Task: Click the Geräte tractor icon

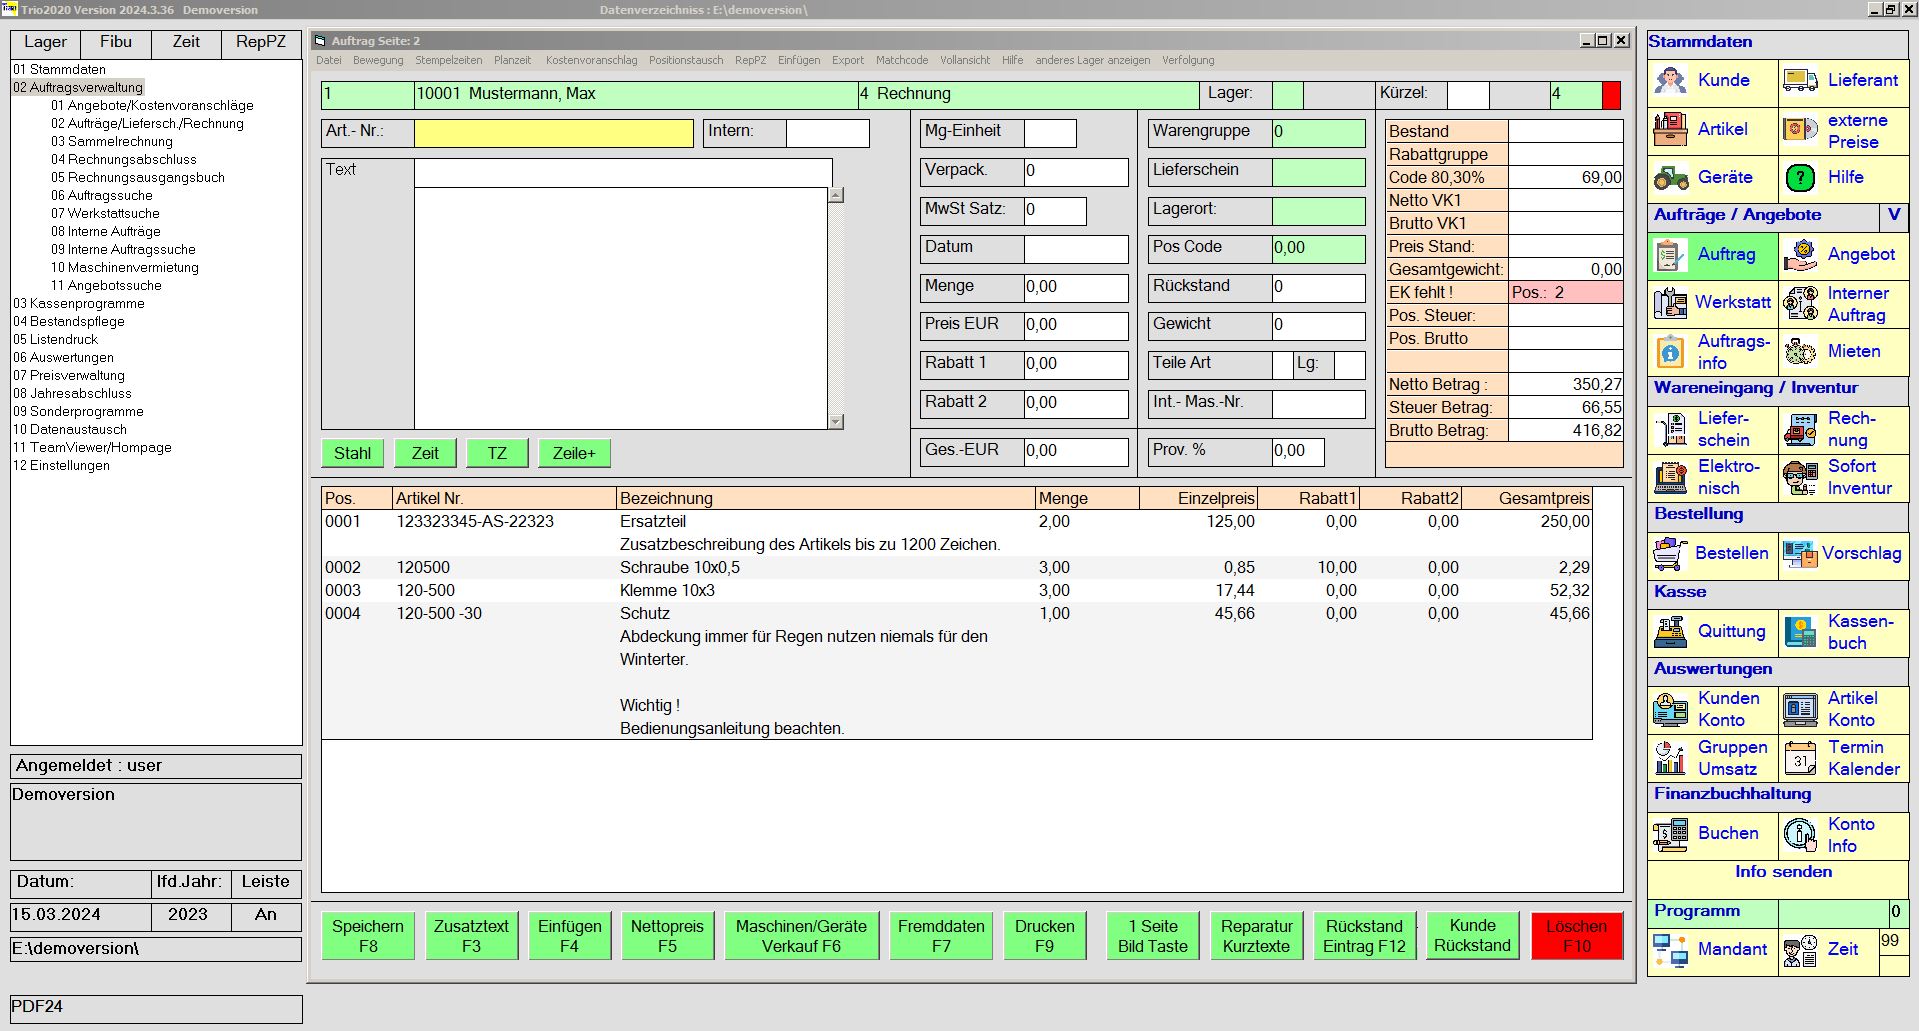Action: [1670, 178]
